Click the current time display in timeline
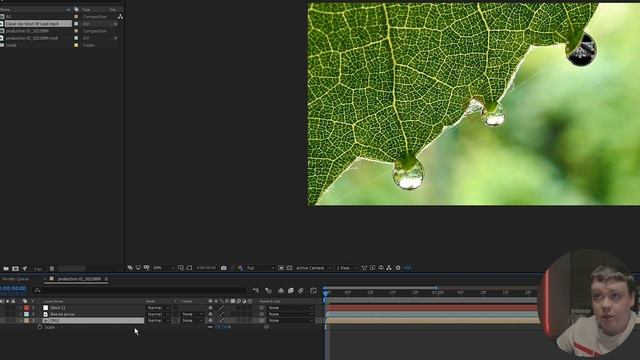This screenshot has height=360, width=640. pyautogui.click(x=13, y=289)
